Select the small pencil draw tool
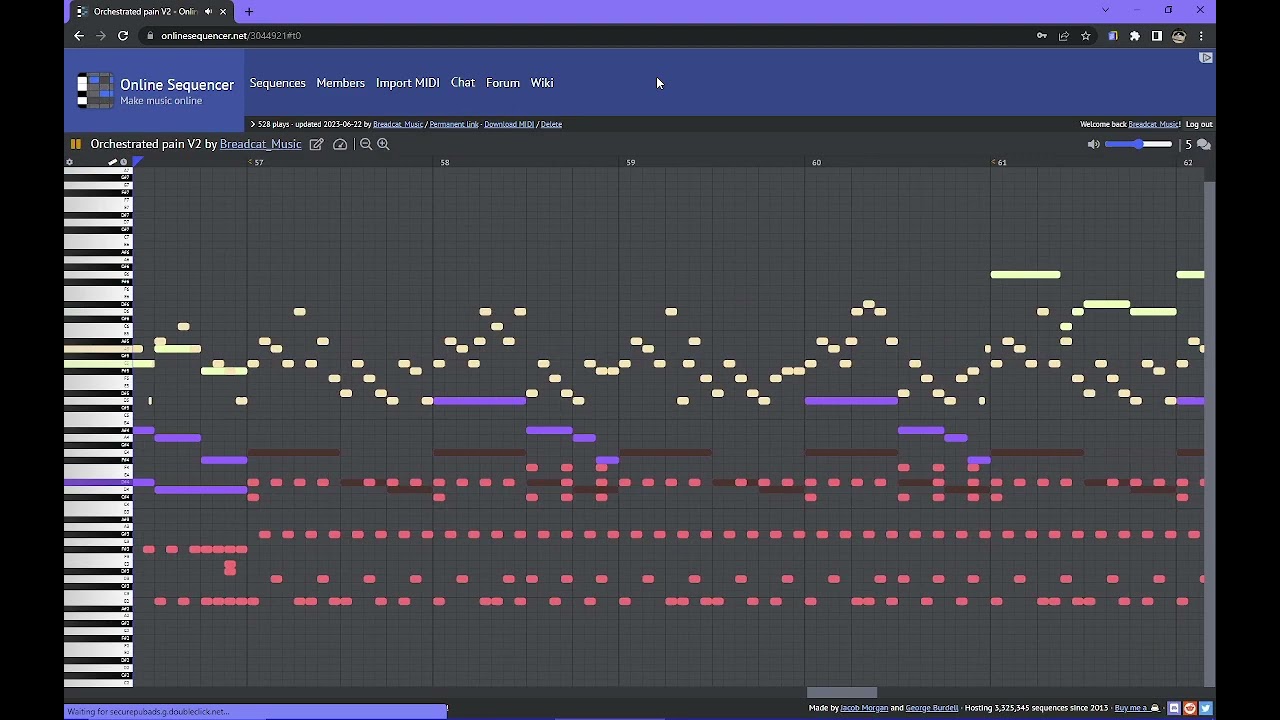Viewport: 1280px width, 720px height. pyautogui.click(x=113, y=162)
